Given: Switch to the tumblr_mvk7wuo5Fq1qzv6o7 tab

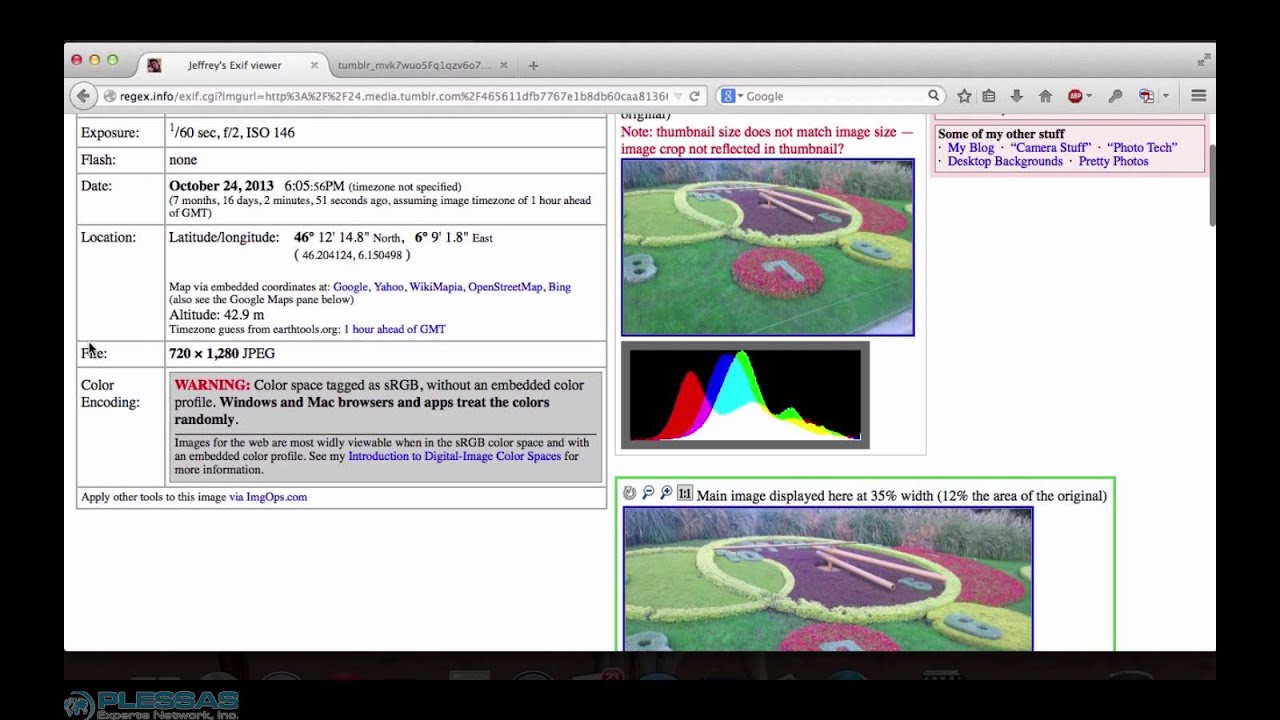Looking at the screenshot, I should (x=414, y=65).
